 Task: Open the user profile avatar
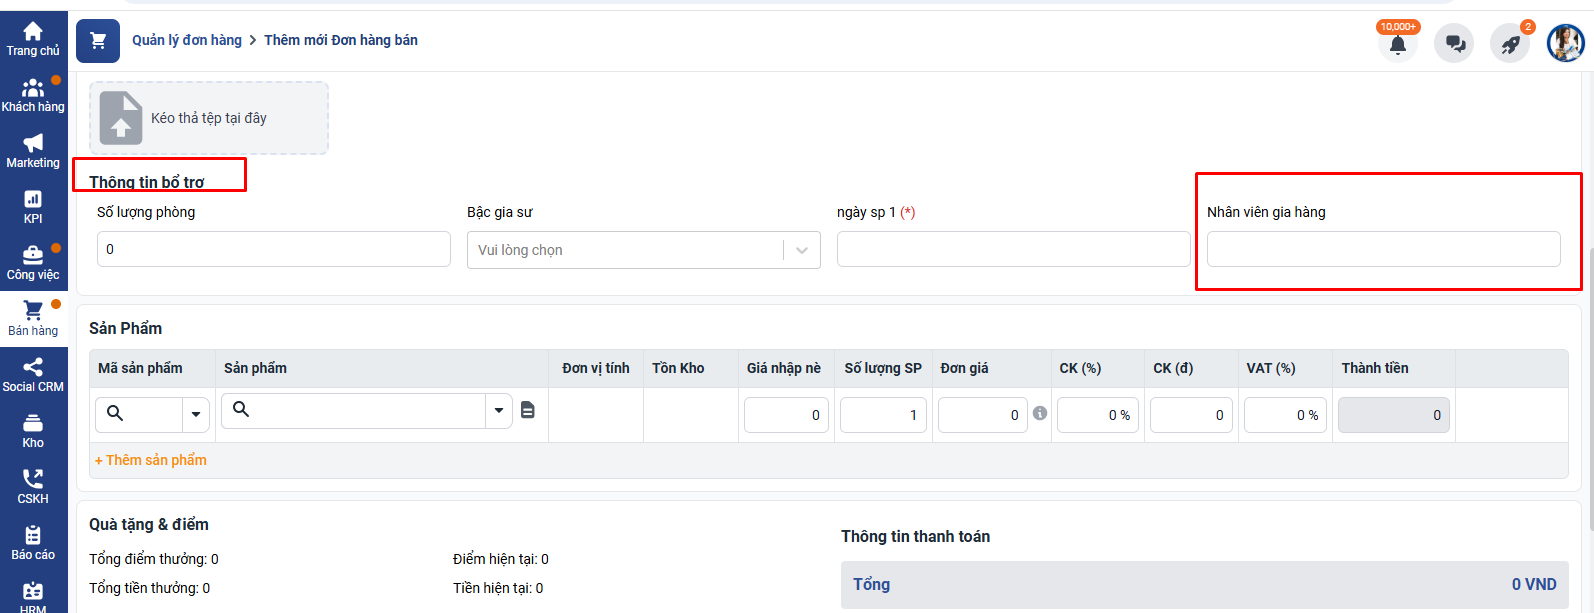[1565, 43]
